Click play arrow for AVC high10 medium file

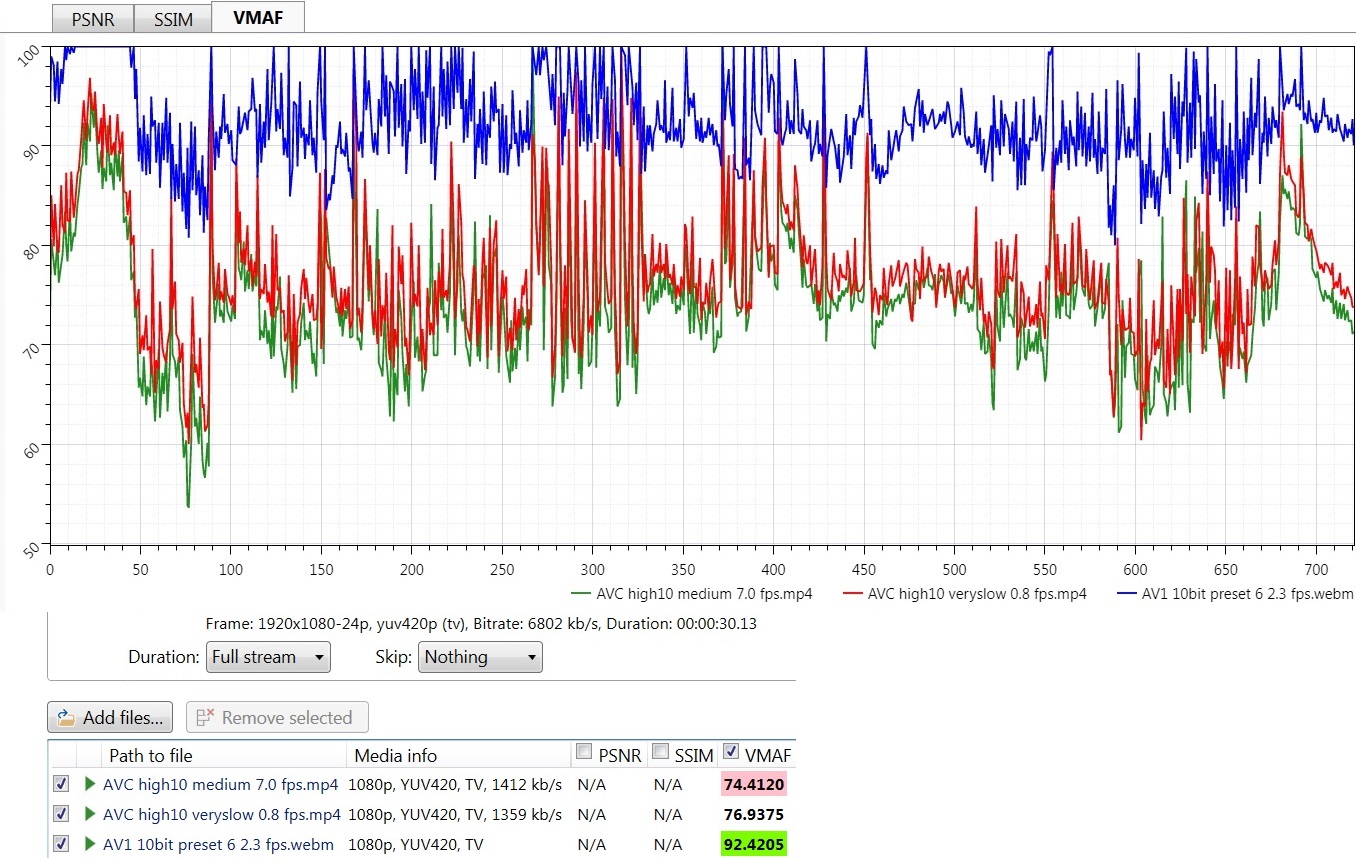pyautogui.click(x=91, y=784)
